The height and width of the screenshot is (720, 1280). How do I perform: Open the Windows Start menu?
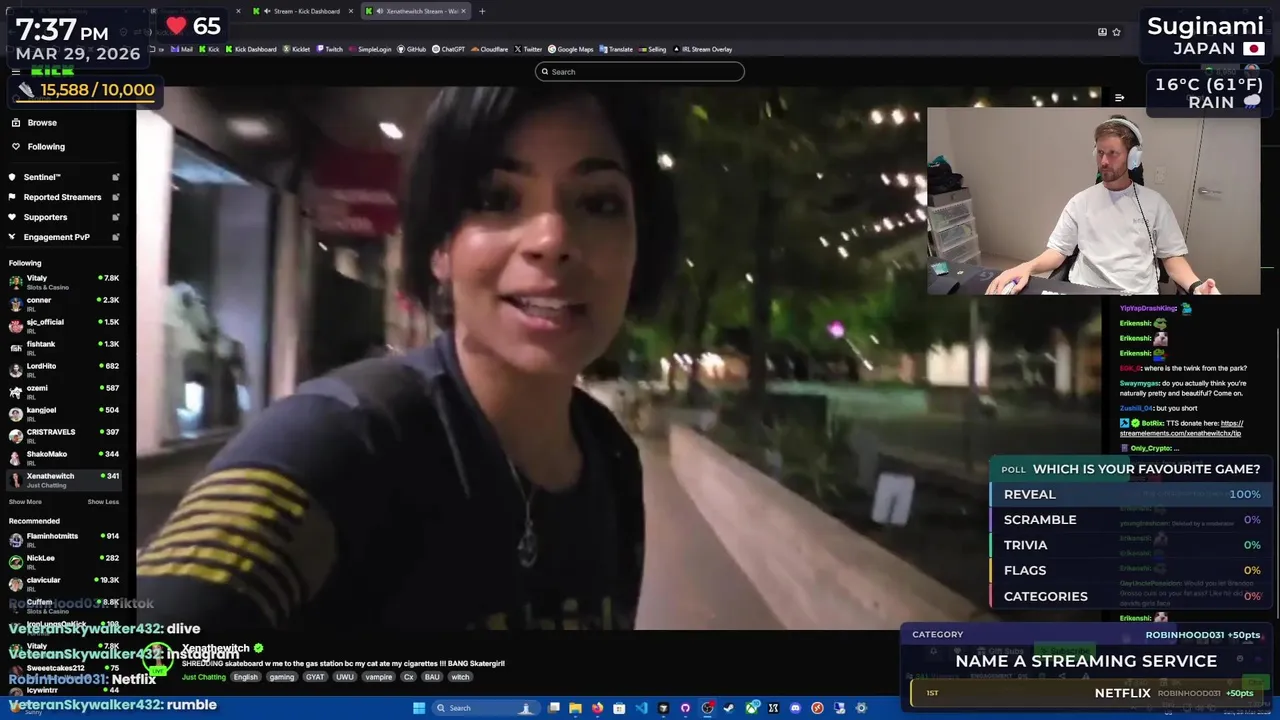pos(419,708)
